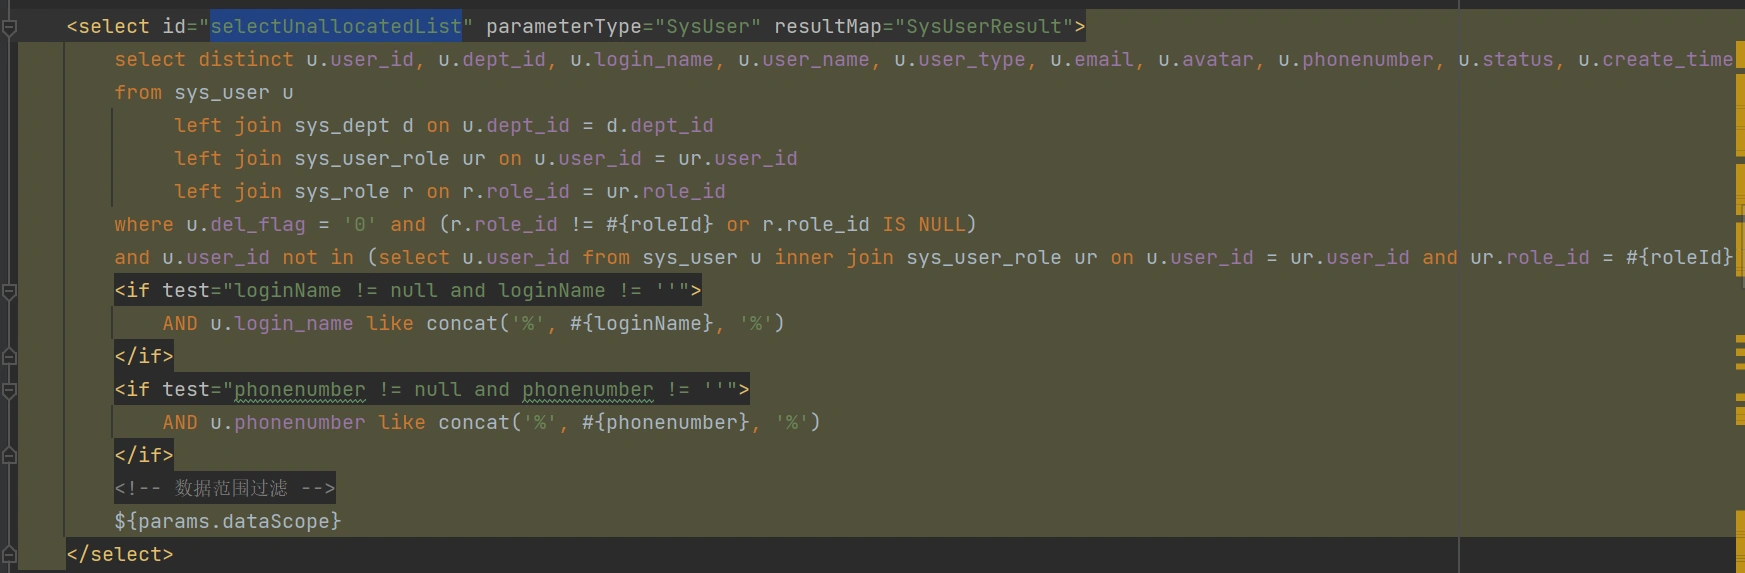
Task: Click the fold marker beside the second closing if tag
Action: point(9,455)
